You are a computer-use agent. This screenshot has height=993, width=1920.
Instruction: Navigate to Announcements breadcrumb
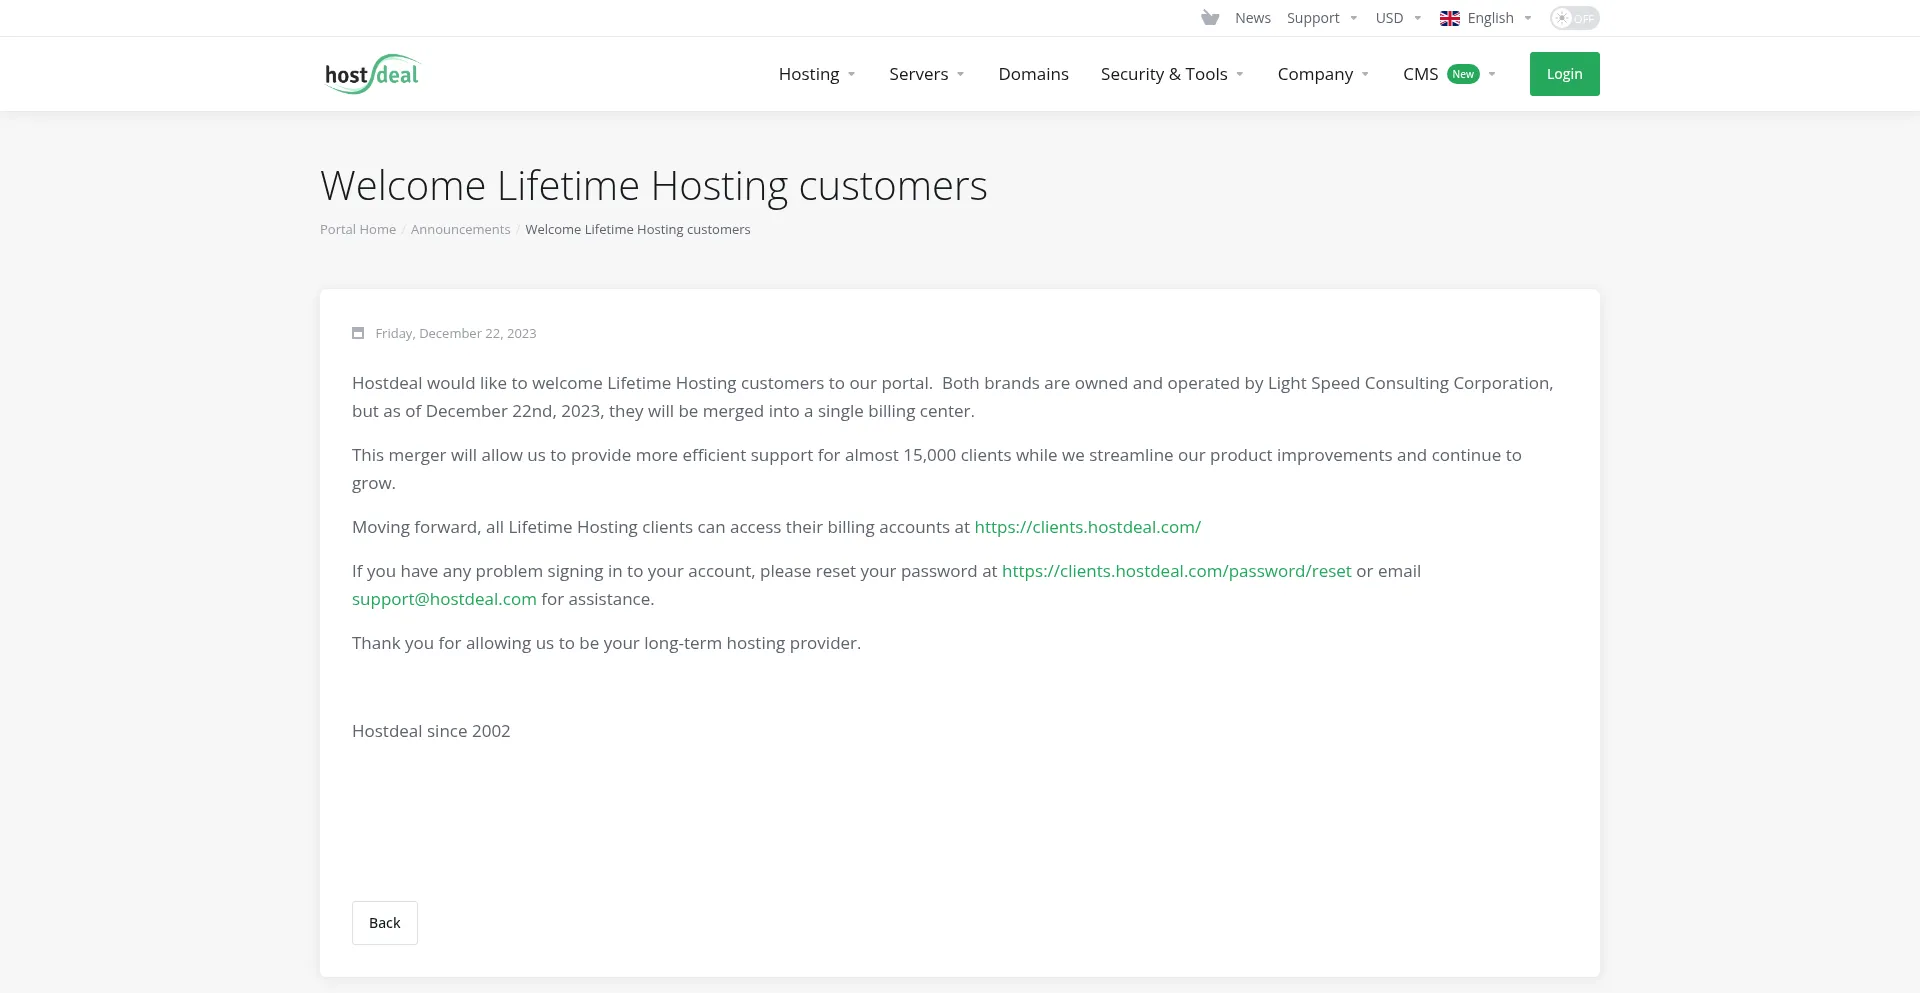tap(460, 229)
